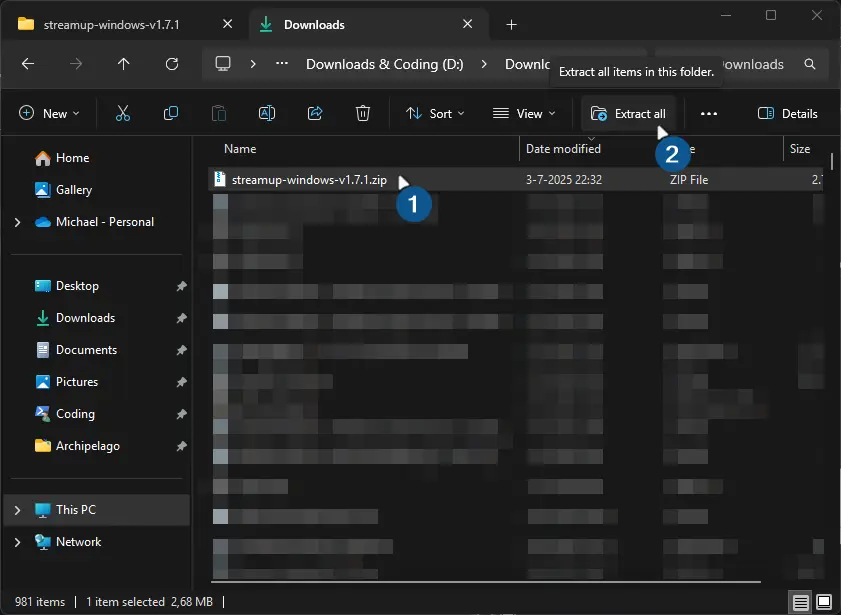Switch to large thumbnails view in status bar

pyautogui.click(x=824, y=602)
